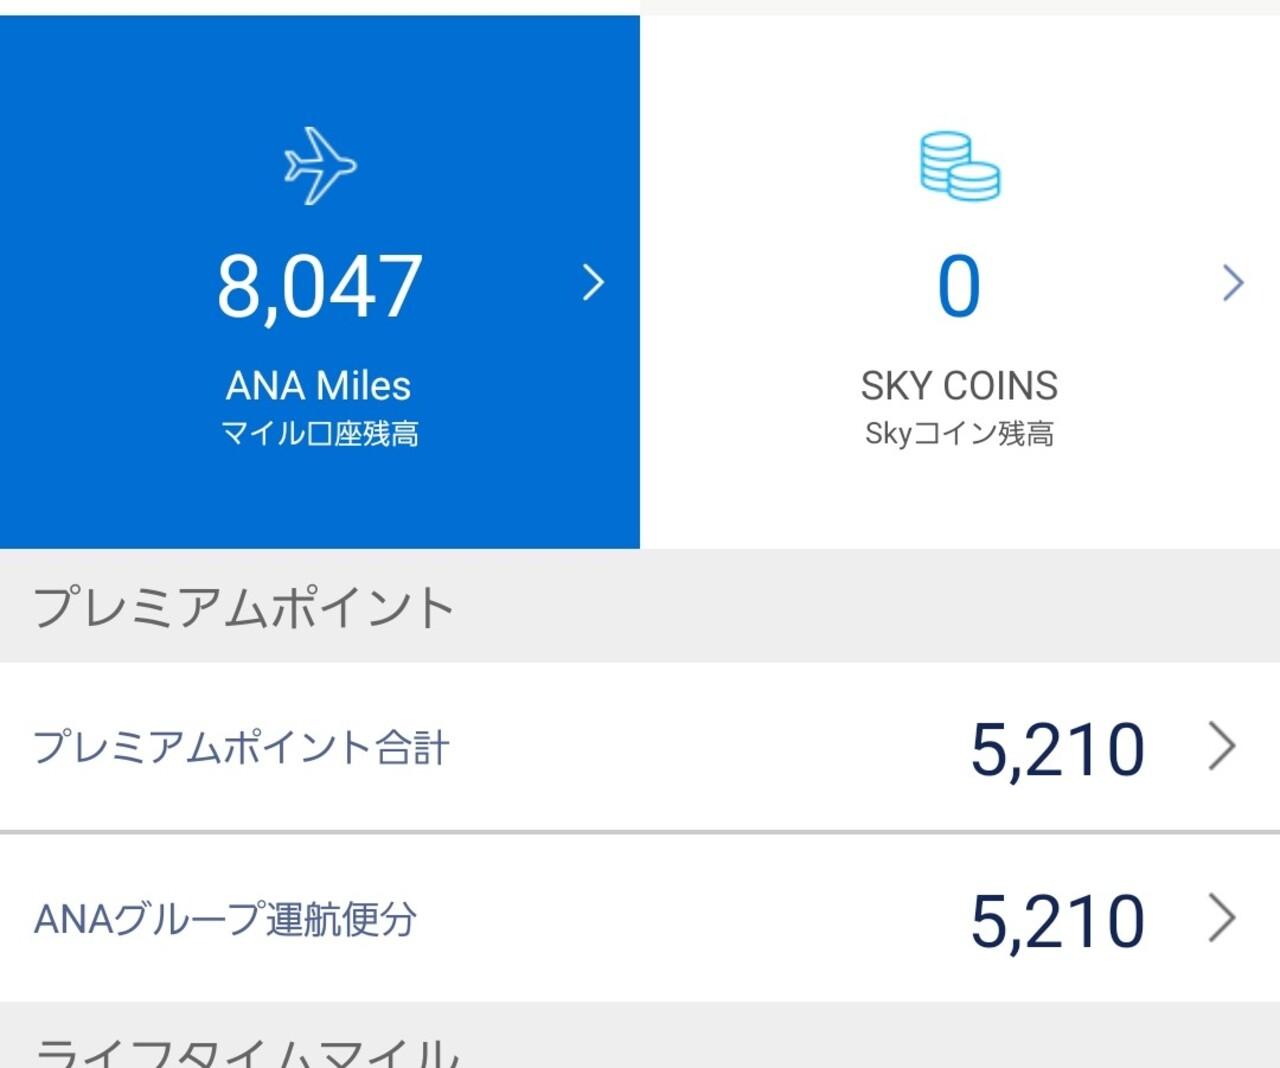
Task: Click the stacked coins icon
Action: point(959,166)
